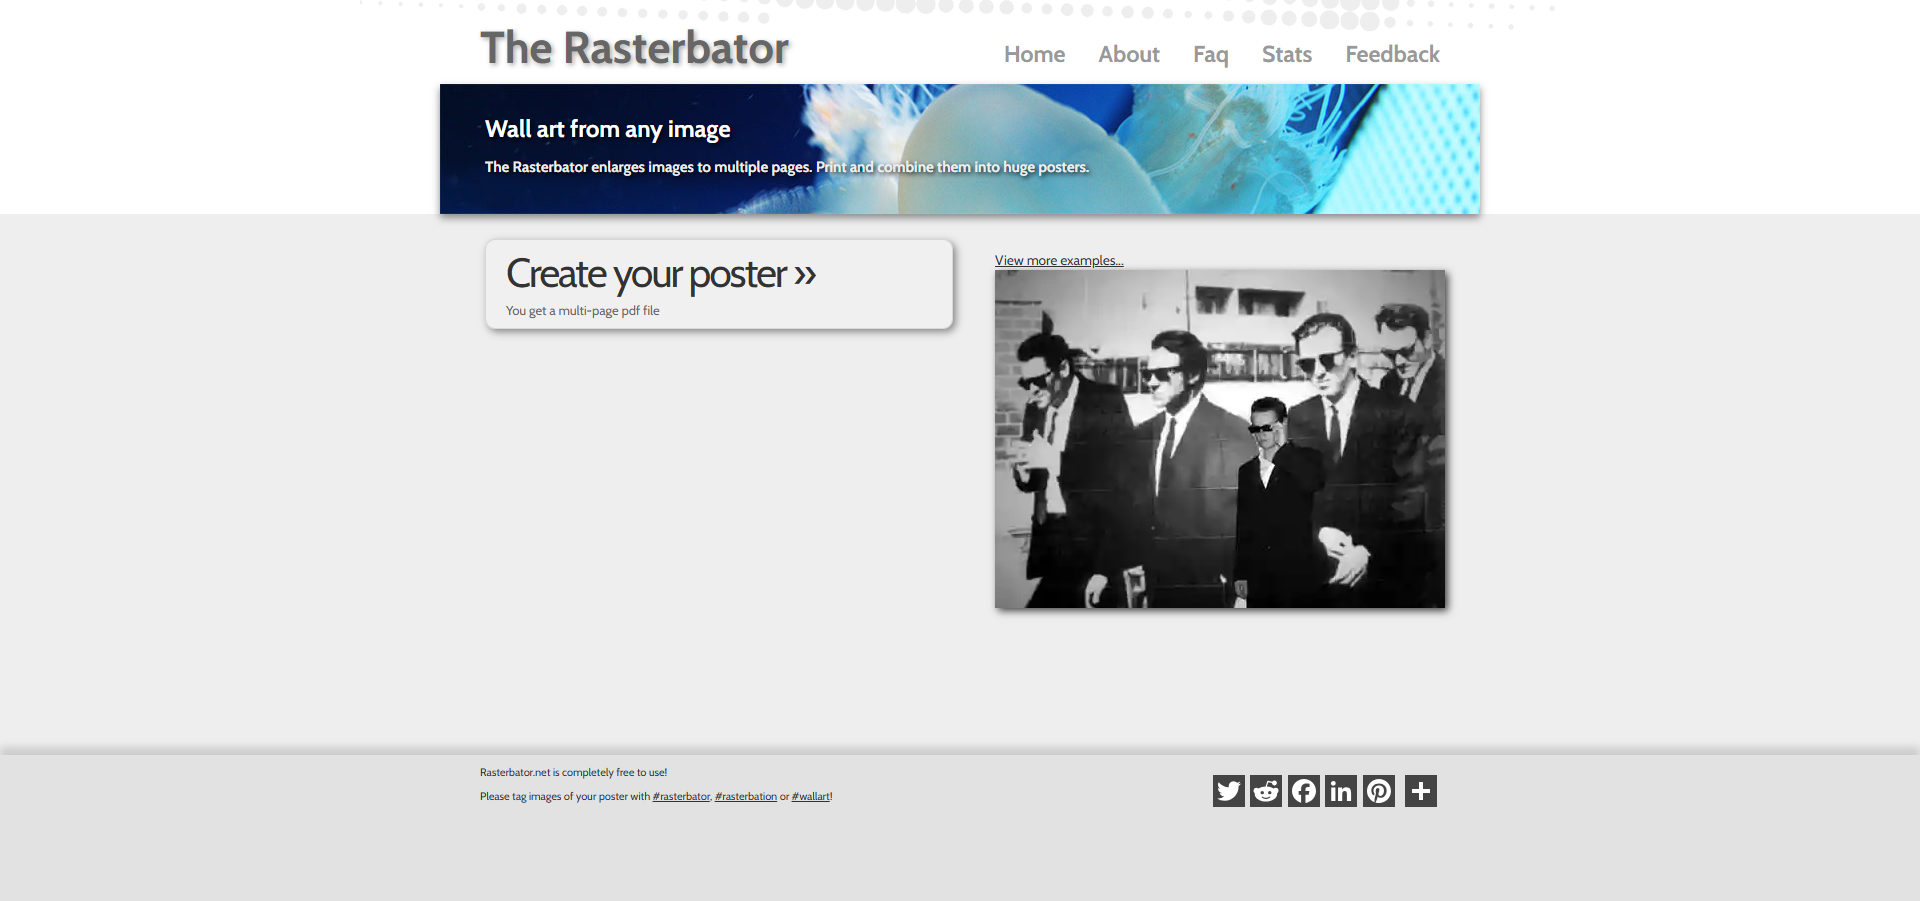Pin the page using Pinterest icon
Screen dimensions: 1920x901
pyautogui.click(x=1379, y=791)
